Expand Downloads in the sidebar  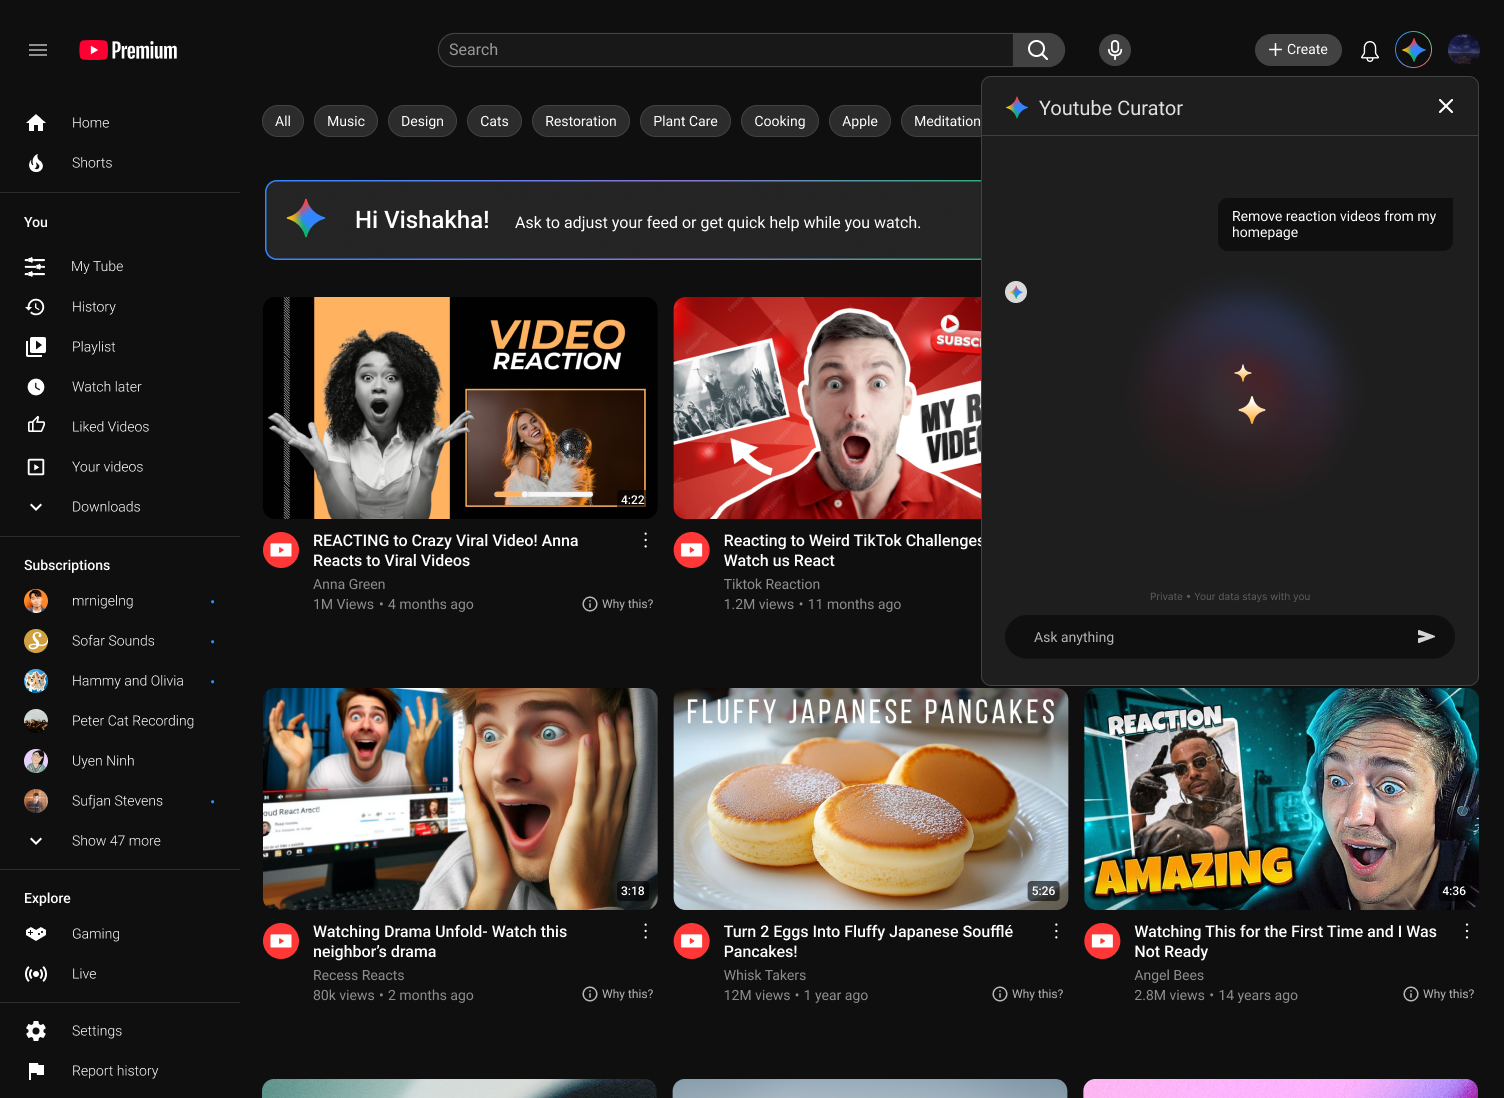pyautogui.click(x=106, y=506)
